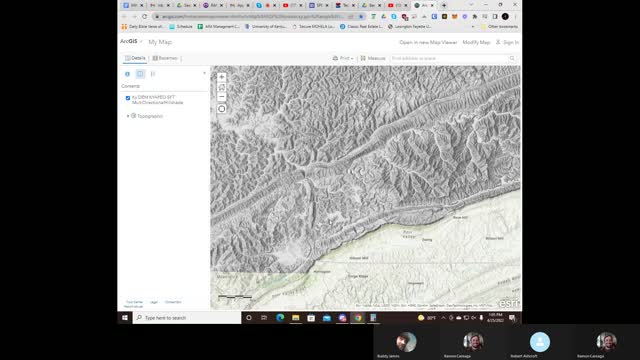Viewport: 640px width, 360px height.
Task: Zoom out on the map
Action: pos(222,97)
